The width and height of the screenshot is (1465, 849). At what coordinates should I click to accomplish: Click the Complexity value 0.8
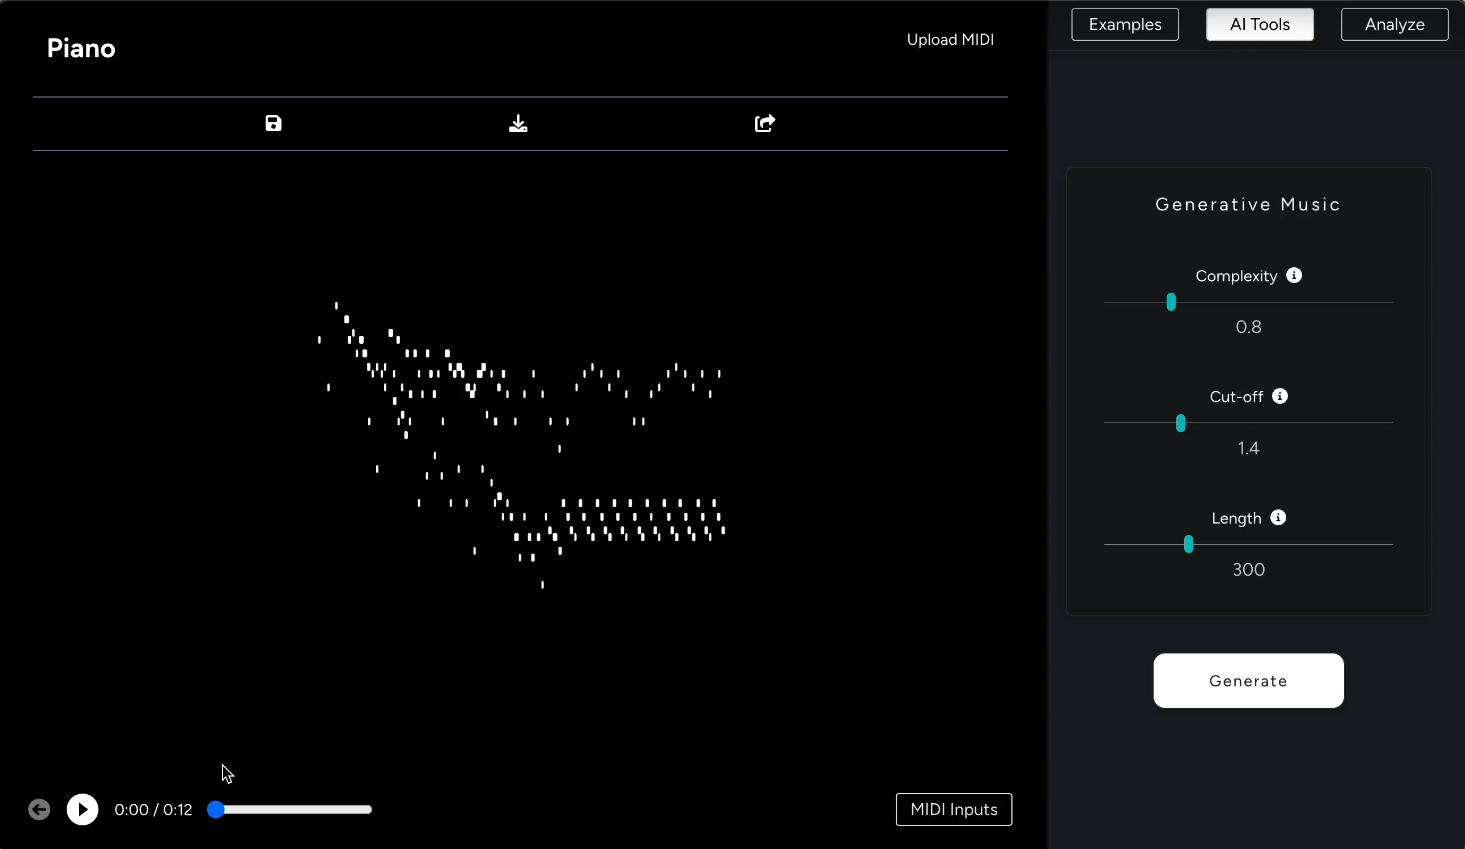click(x=1248, y=327)
